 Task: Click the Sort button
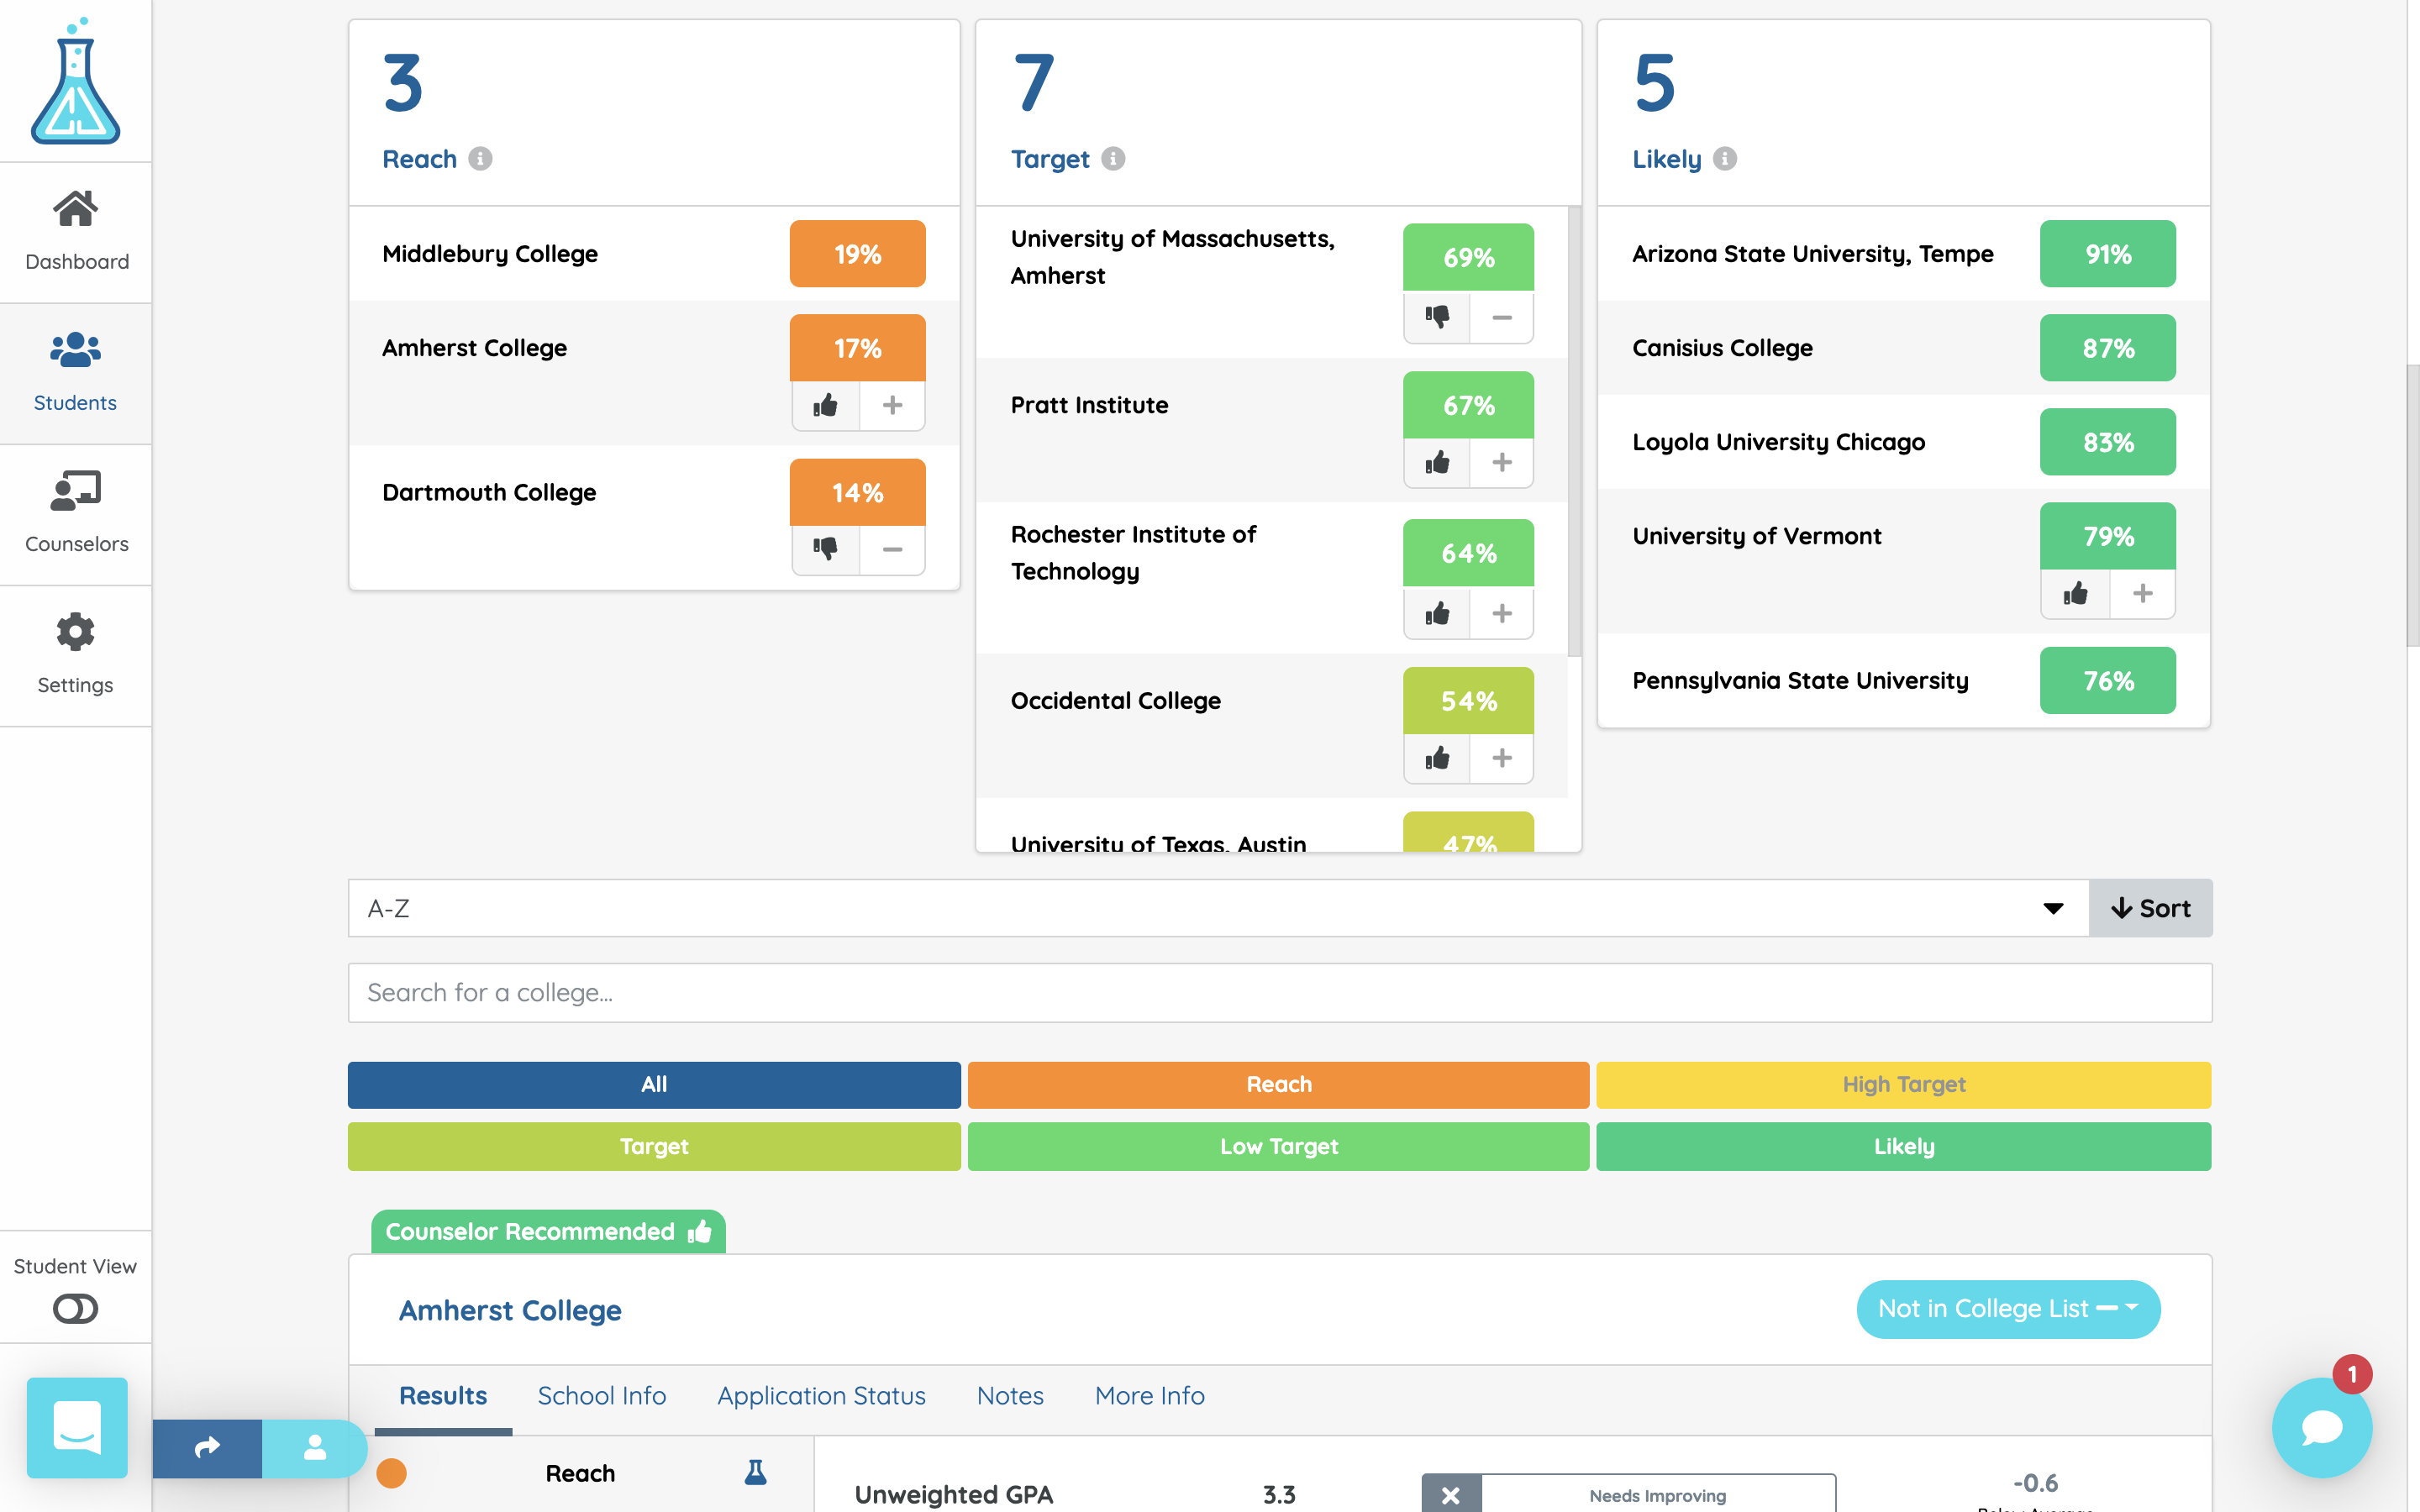pyautogui.click(x=2150, y=908)
